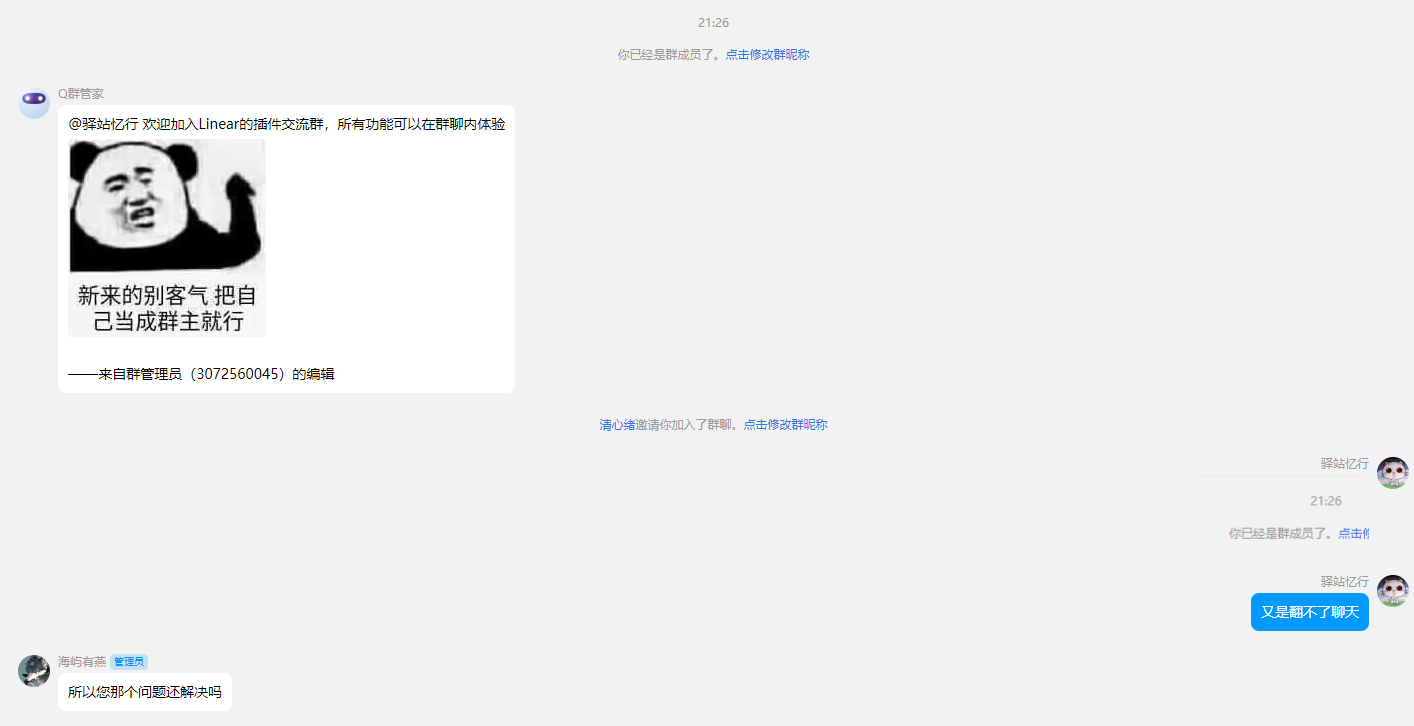This screenshot has width=1414, height=726.
Task: Click the 清心绪 inviter name link
Action: point(617,425)
